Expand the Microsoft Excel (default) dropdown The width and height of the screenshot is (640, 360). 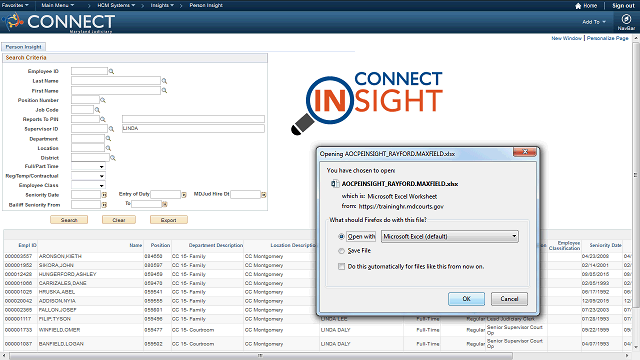(449, 236)
